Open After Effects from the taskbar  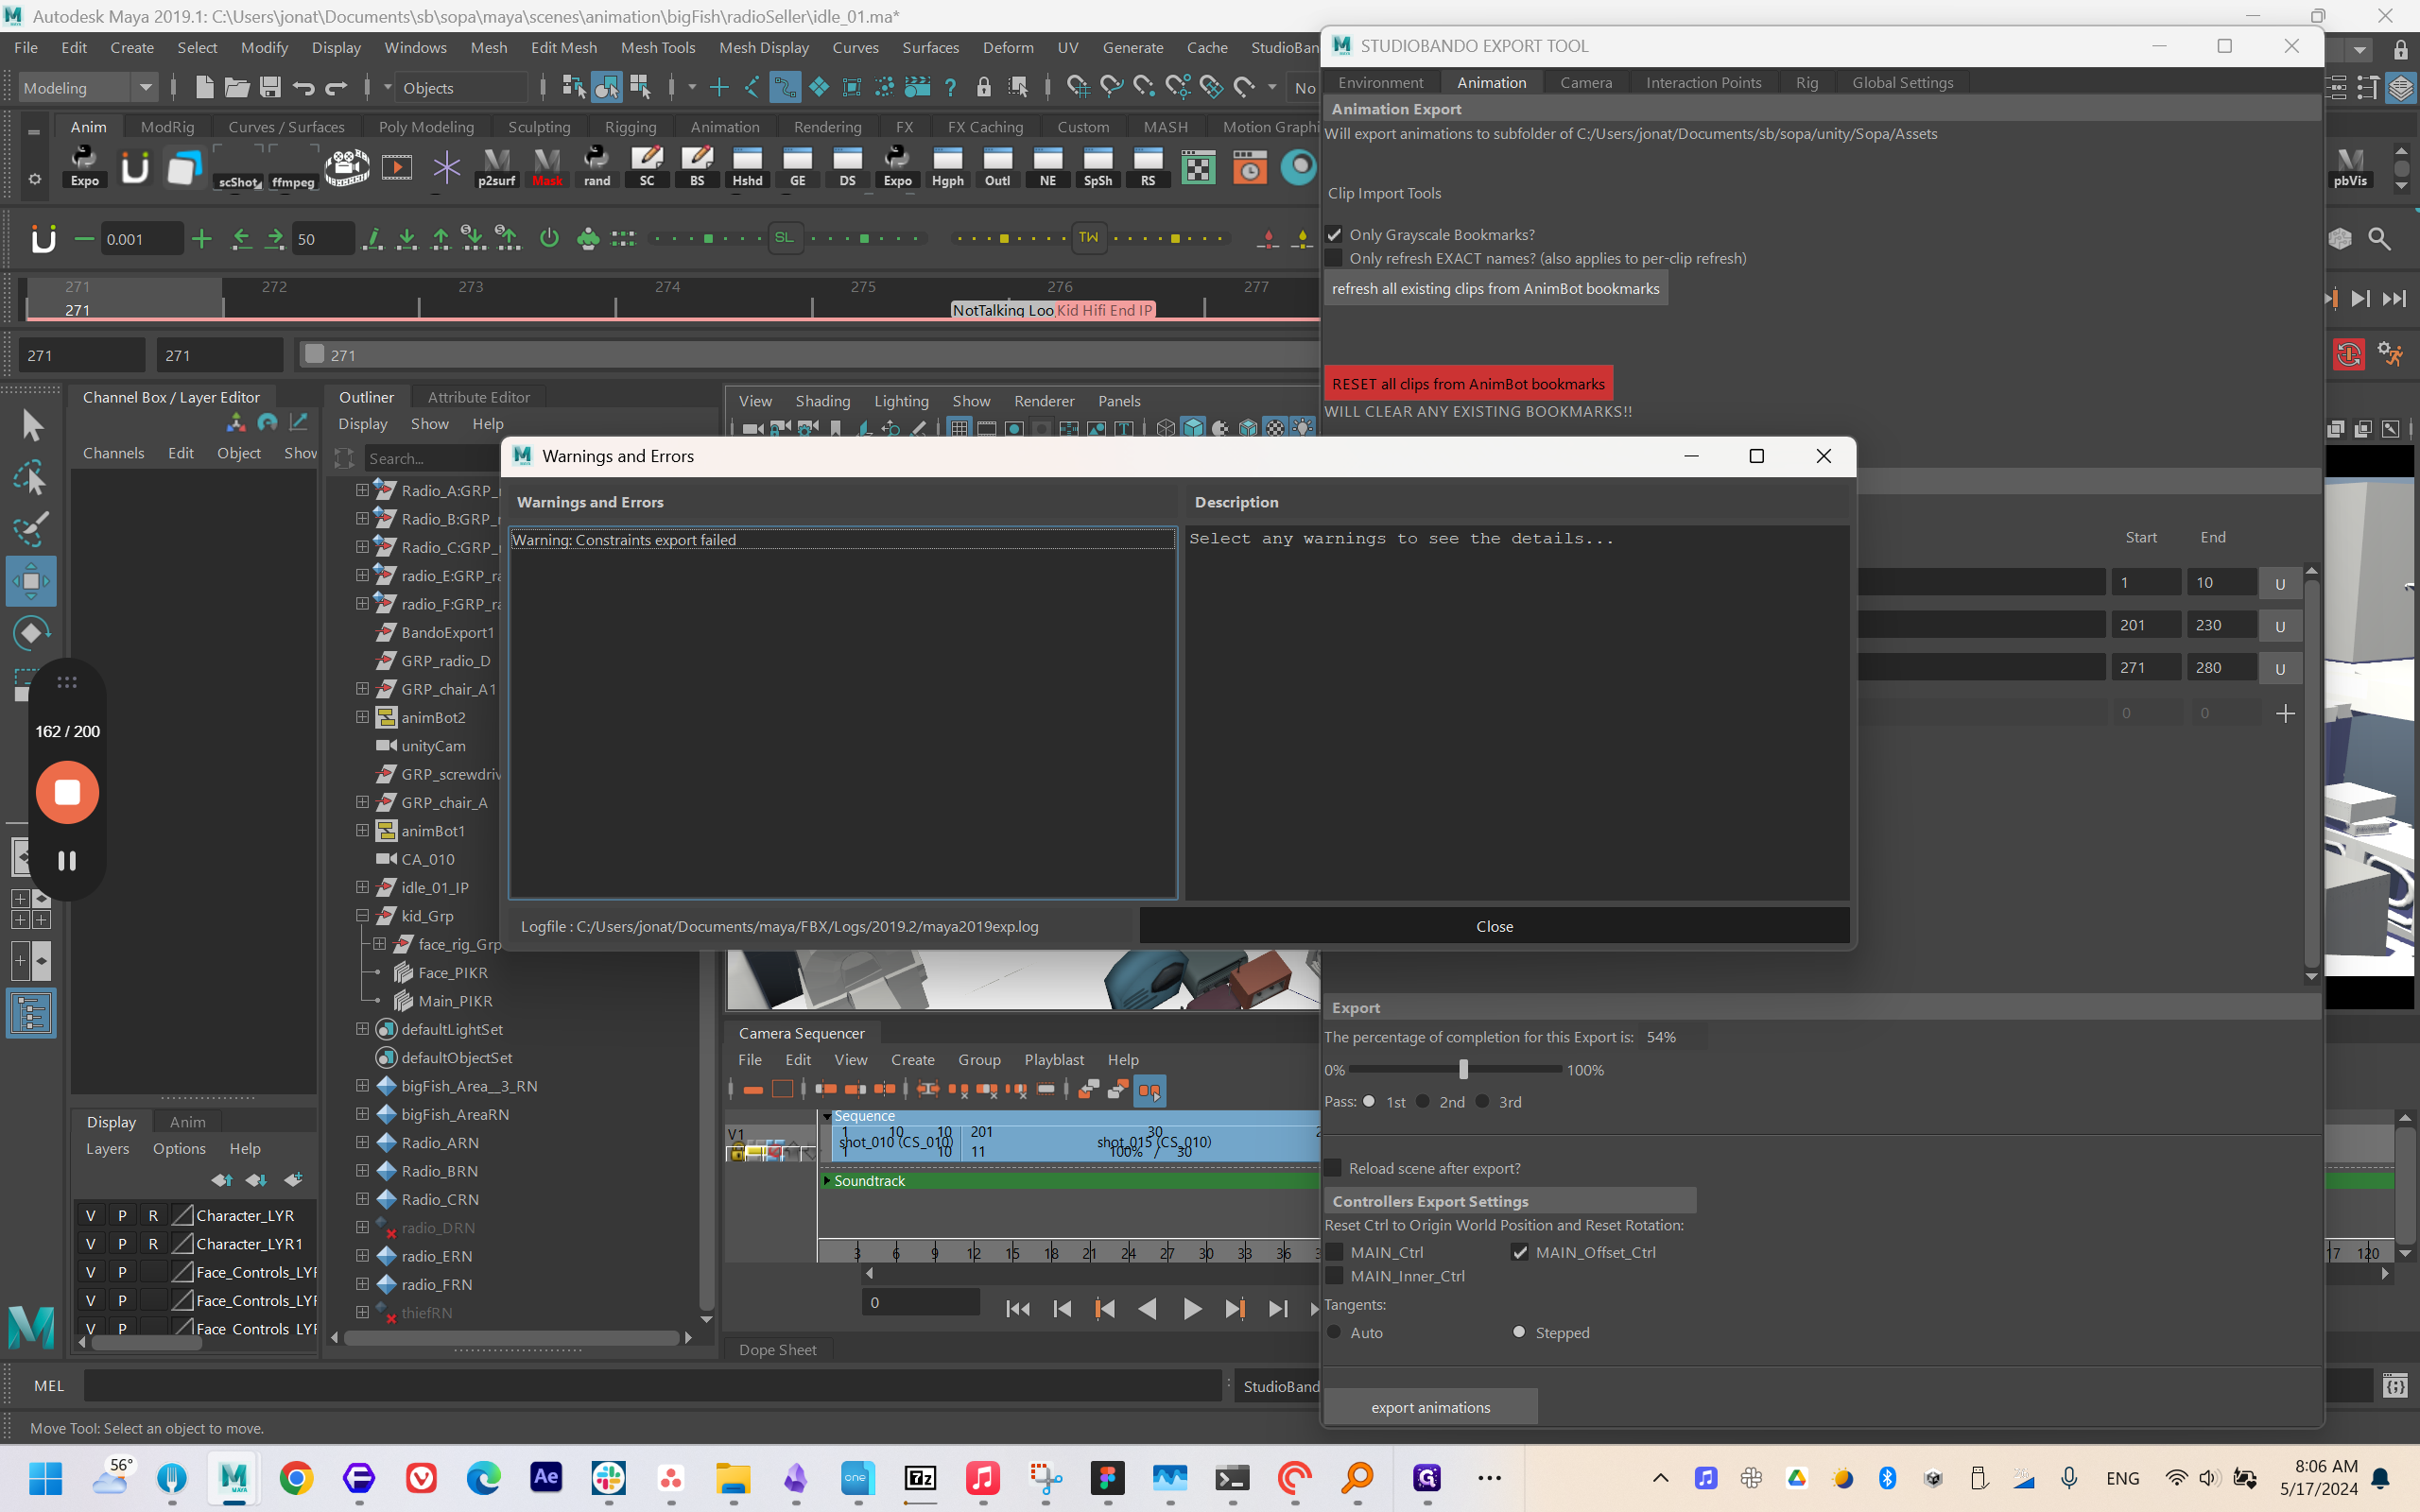point(546,1478)
